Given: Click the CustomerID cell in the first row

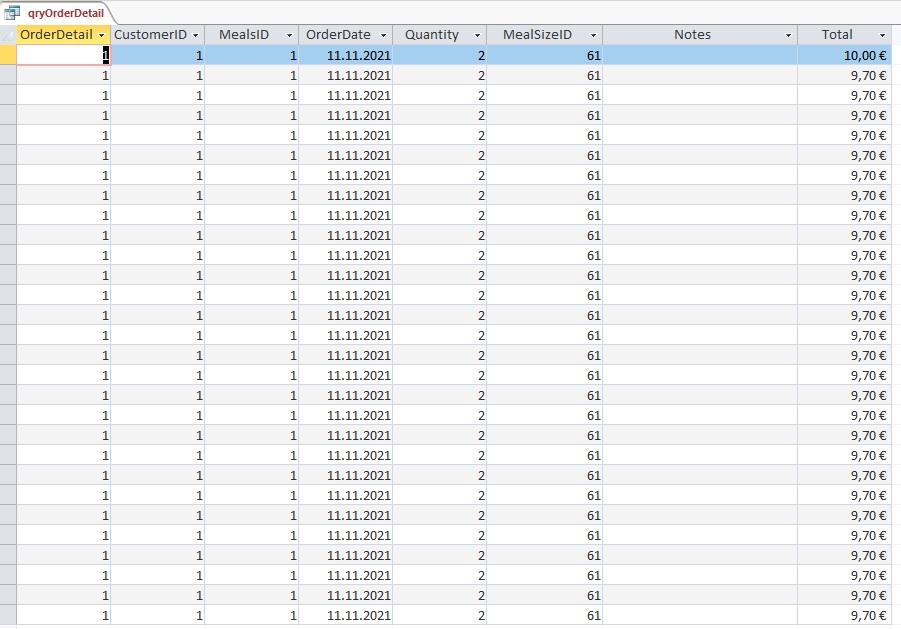Looking at the screenshot, I should point(157,55).
